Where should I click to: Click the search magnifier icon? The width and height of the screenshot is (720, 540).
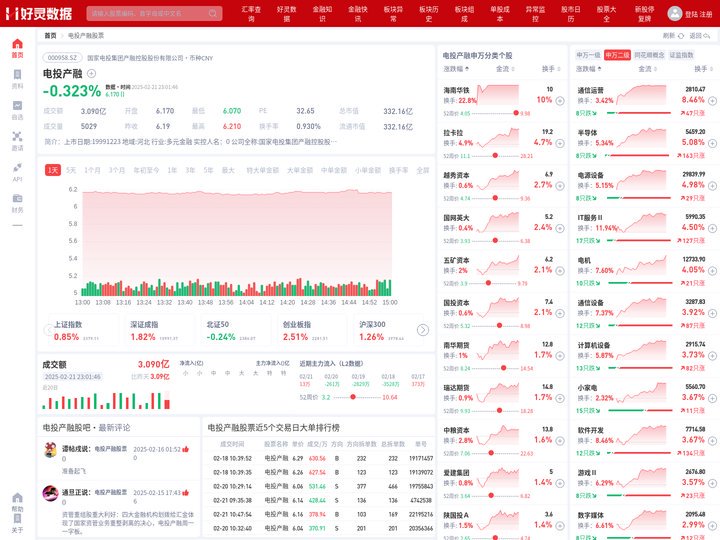213,13
